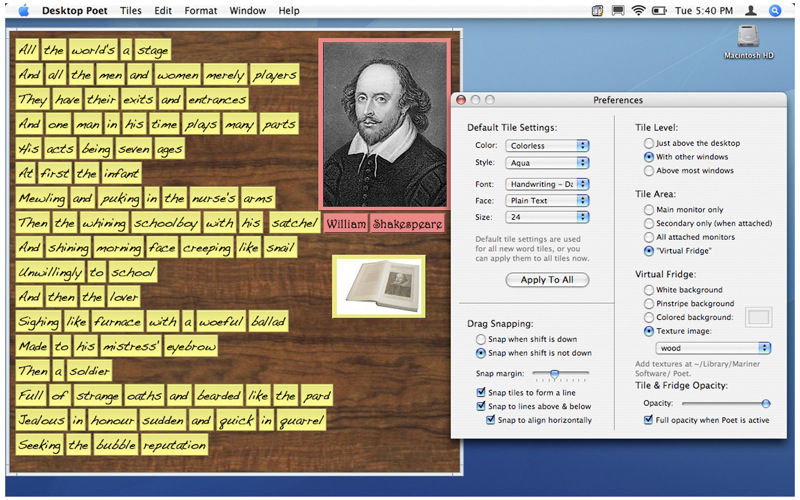Select Texture image option
This screenshot has width=800, height=500.
point(678,331)
